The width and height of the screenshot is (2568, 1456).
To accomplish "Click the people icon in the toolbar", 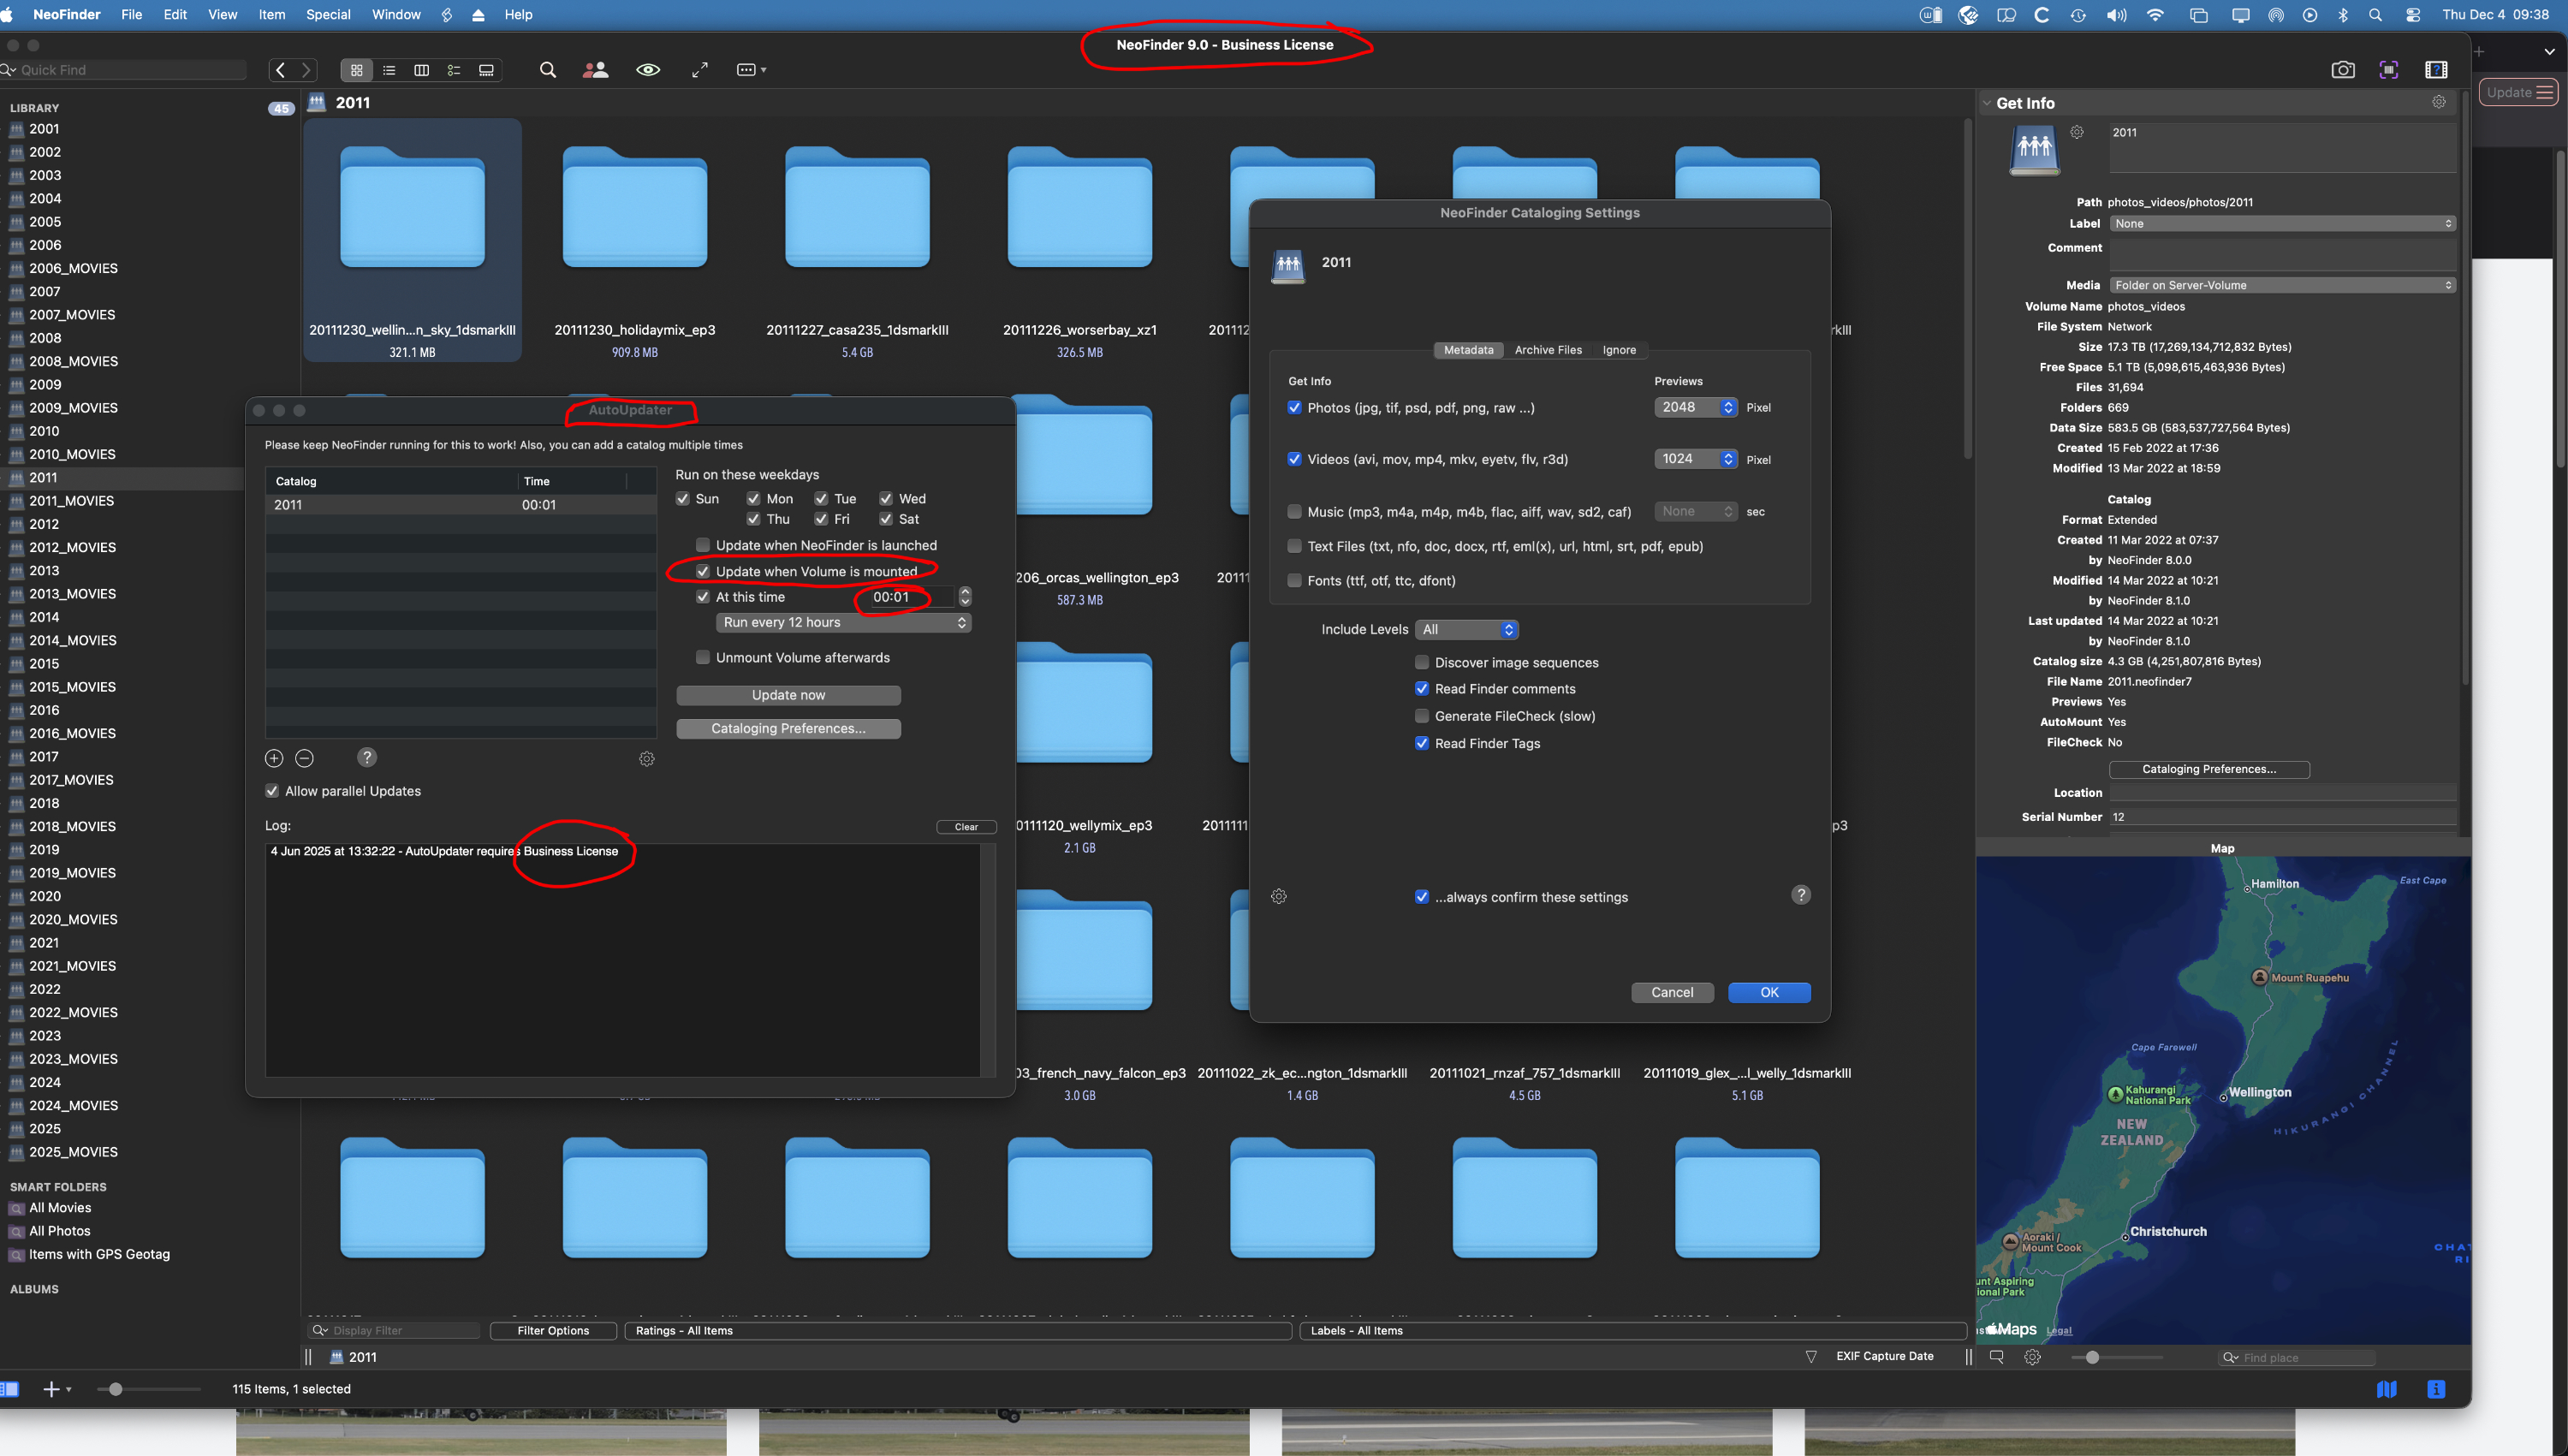I will click(x=595, y=70).
